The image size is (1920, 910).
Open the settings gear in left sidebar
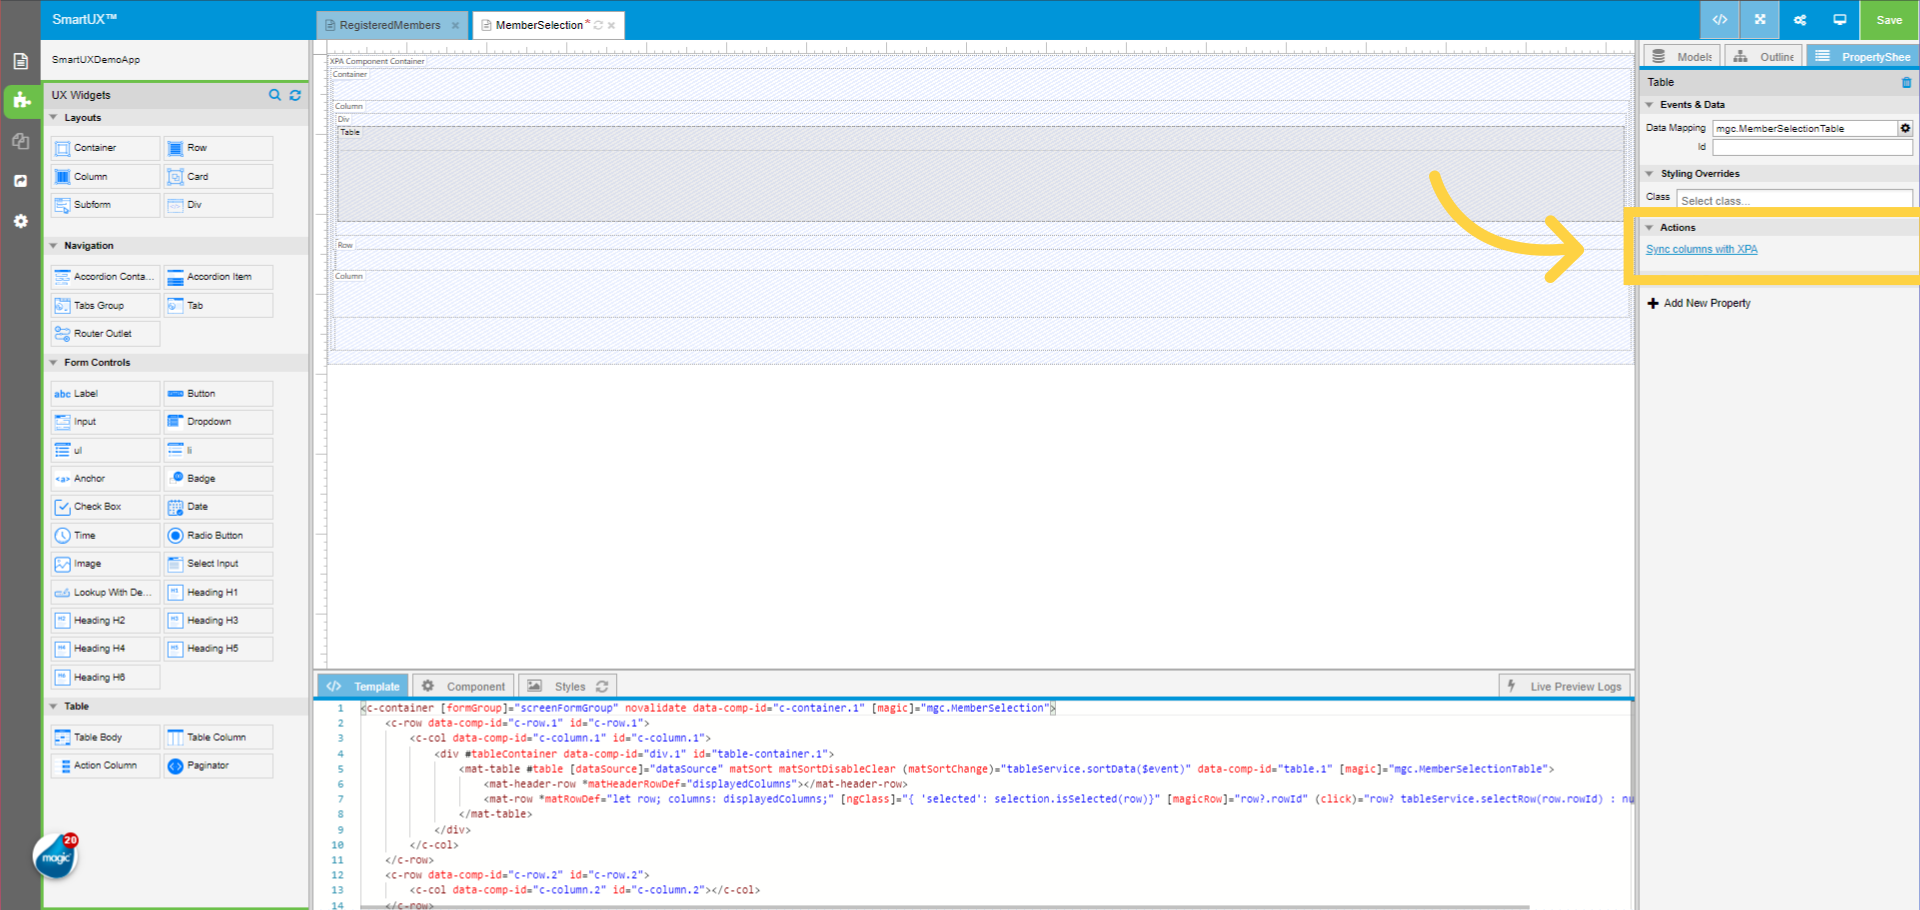click(x=20, y=221)
